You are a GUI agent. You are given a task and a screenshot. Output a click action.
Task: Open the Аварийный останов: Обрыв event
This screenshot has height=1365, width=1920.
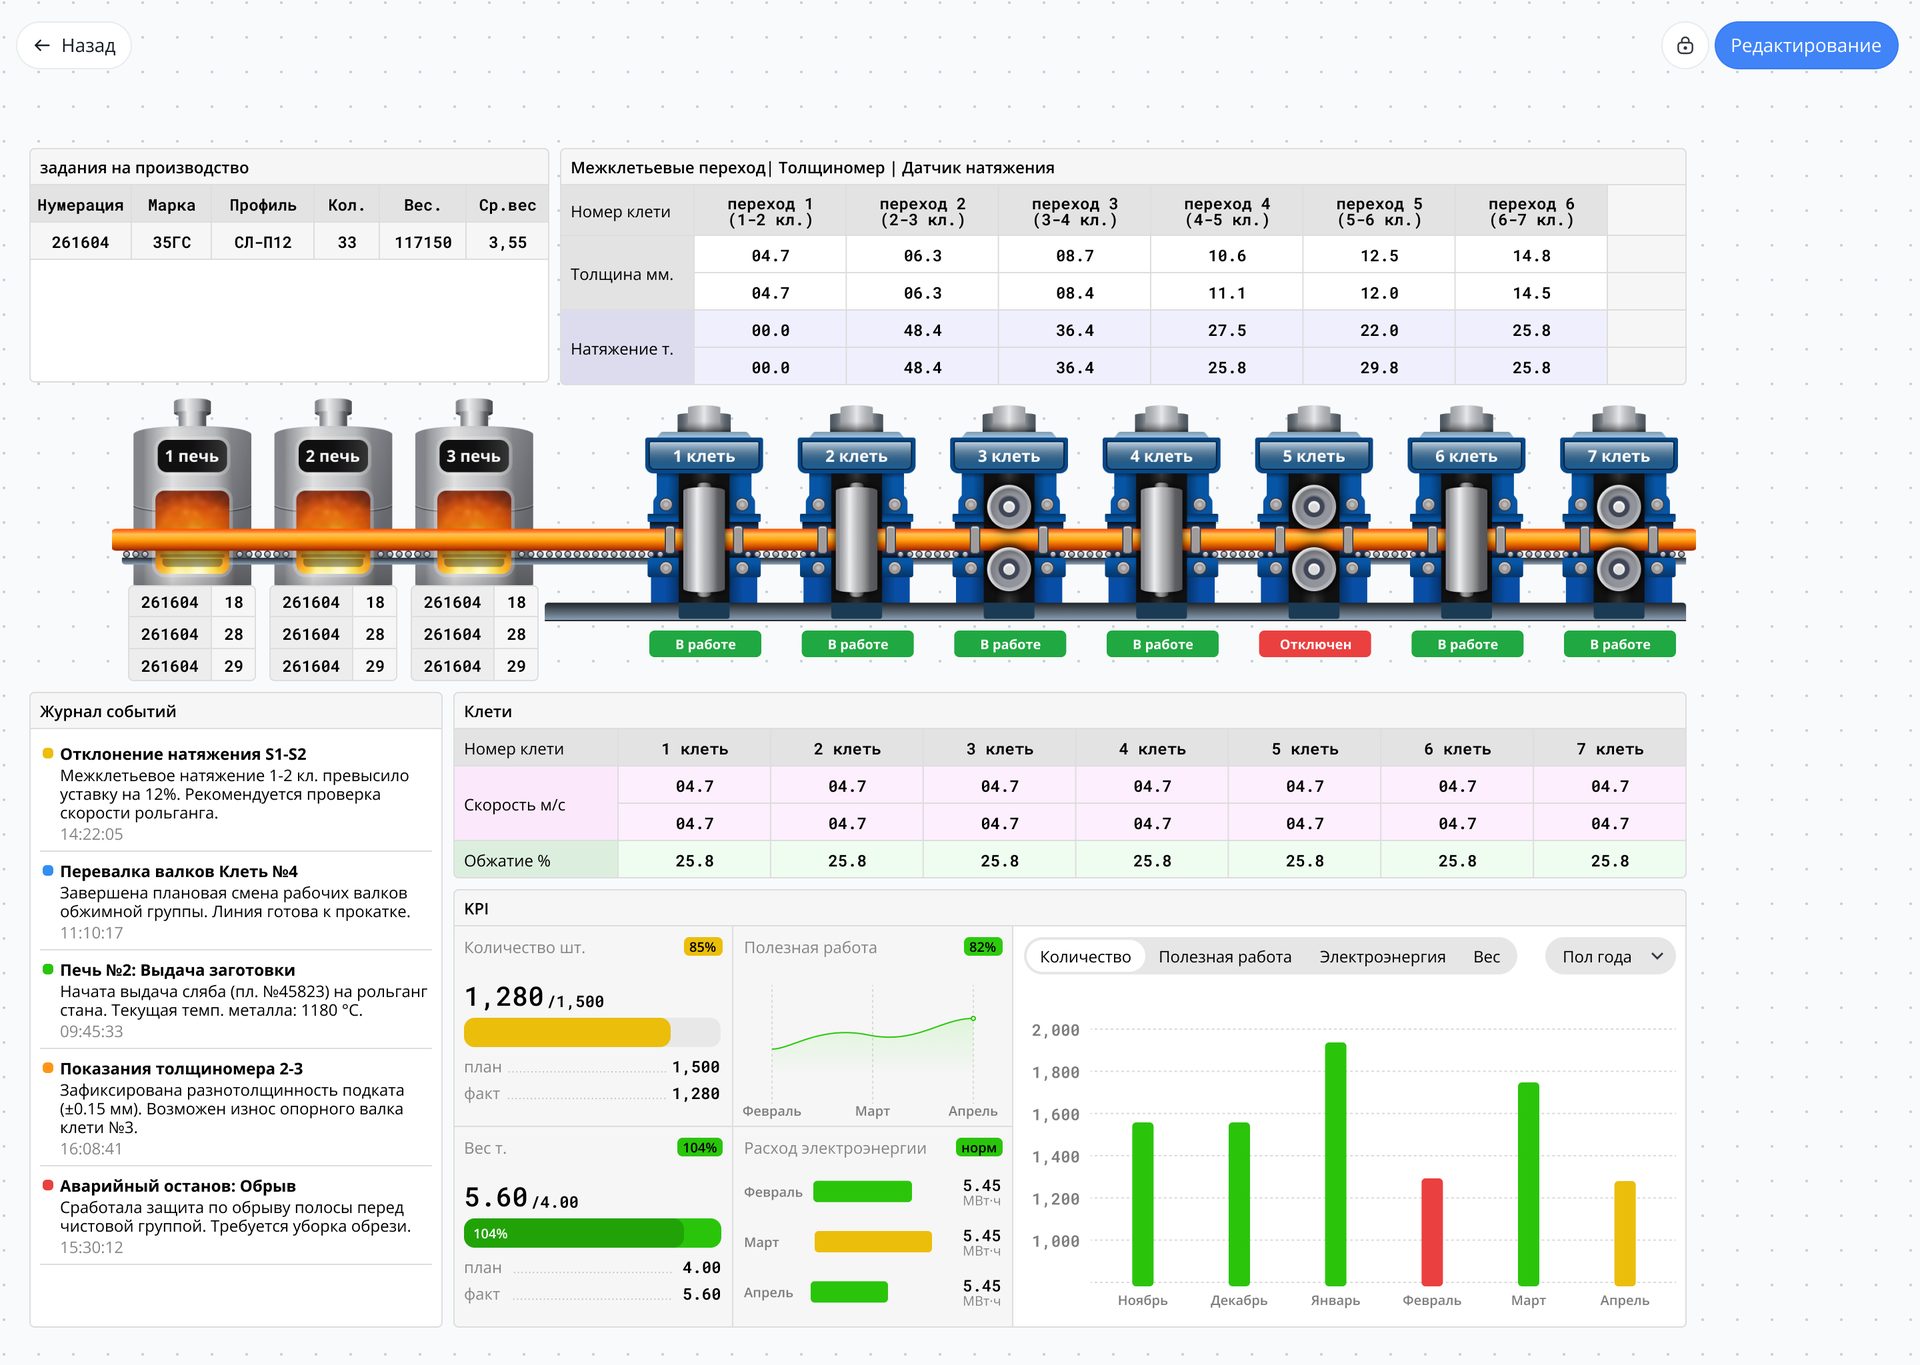pos(236,1216)
